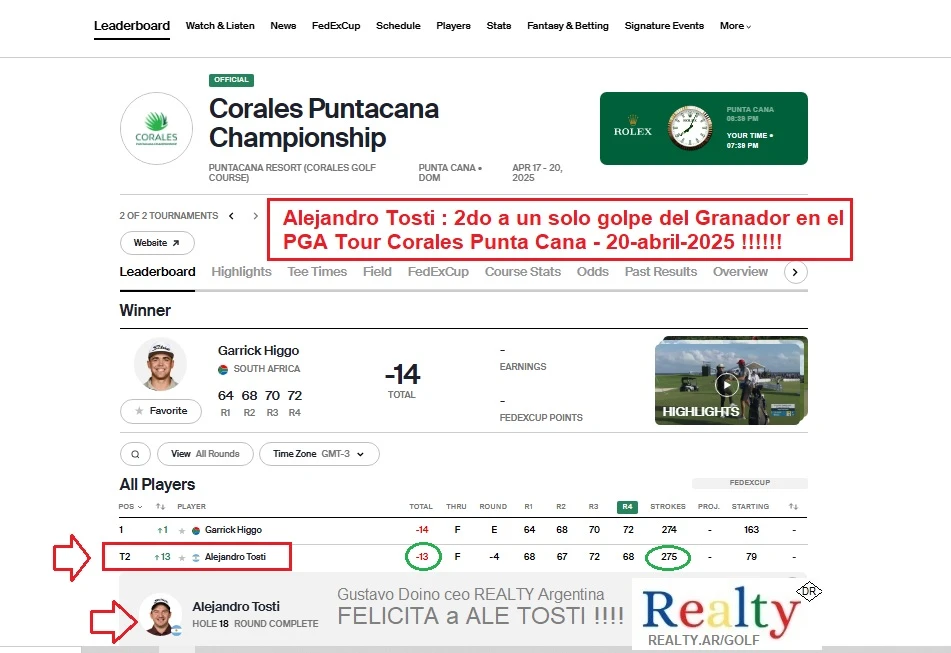This screenshot has width=951, height=653.
Task: Select the R1 column header
Action: pos(529,507)
